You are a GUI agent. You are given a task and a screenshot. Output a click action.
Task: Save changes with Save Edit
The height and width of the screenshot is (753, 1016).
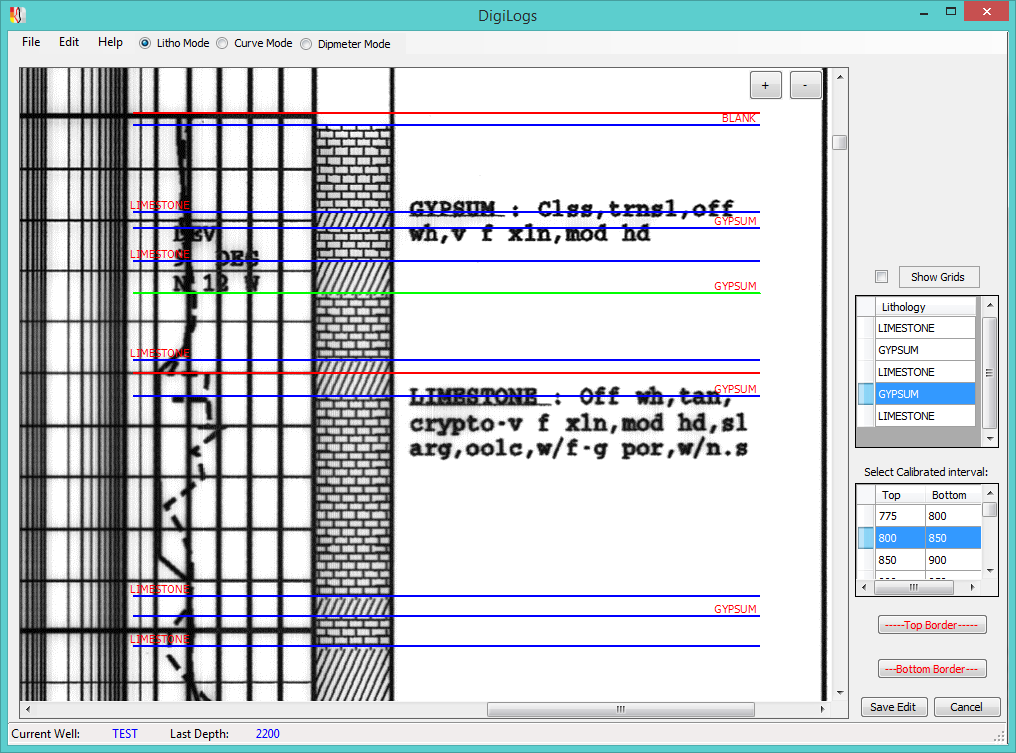[x=893, y=706]
